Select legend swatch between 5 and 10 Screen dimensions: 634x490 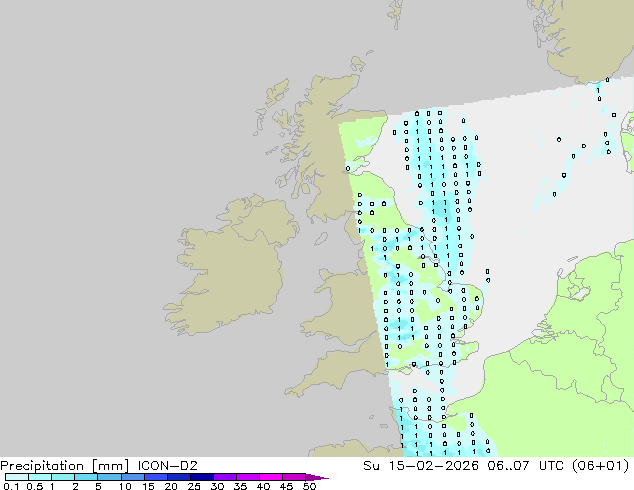109,477
